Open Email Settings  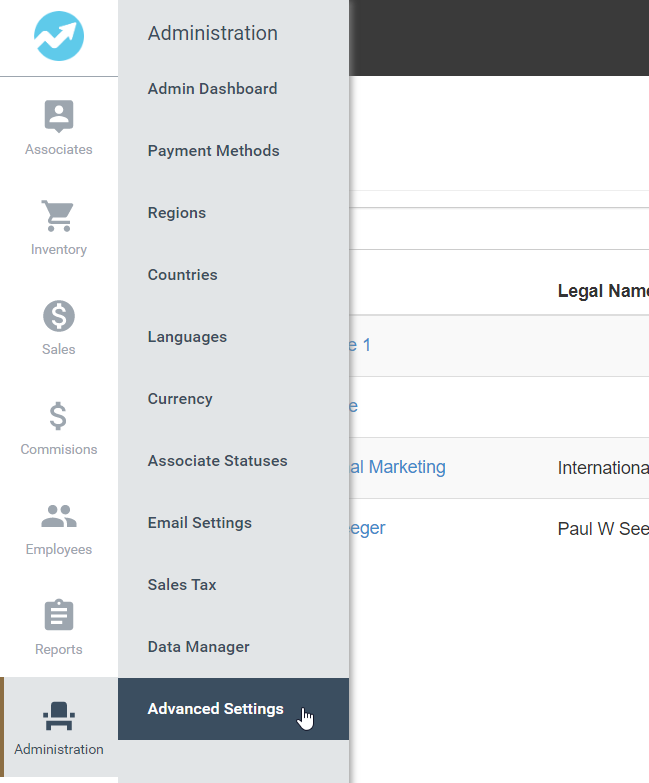click(199, 523)
